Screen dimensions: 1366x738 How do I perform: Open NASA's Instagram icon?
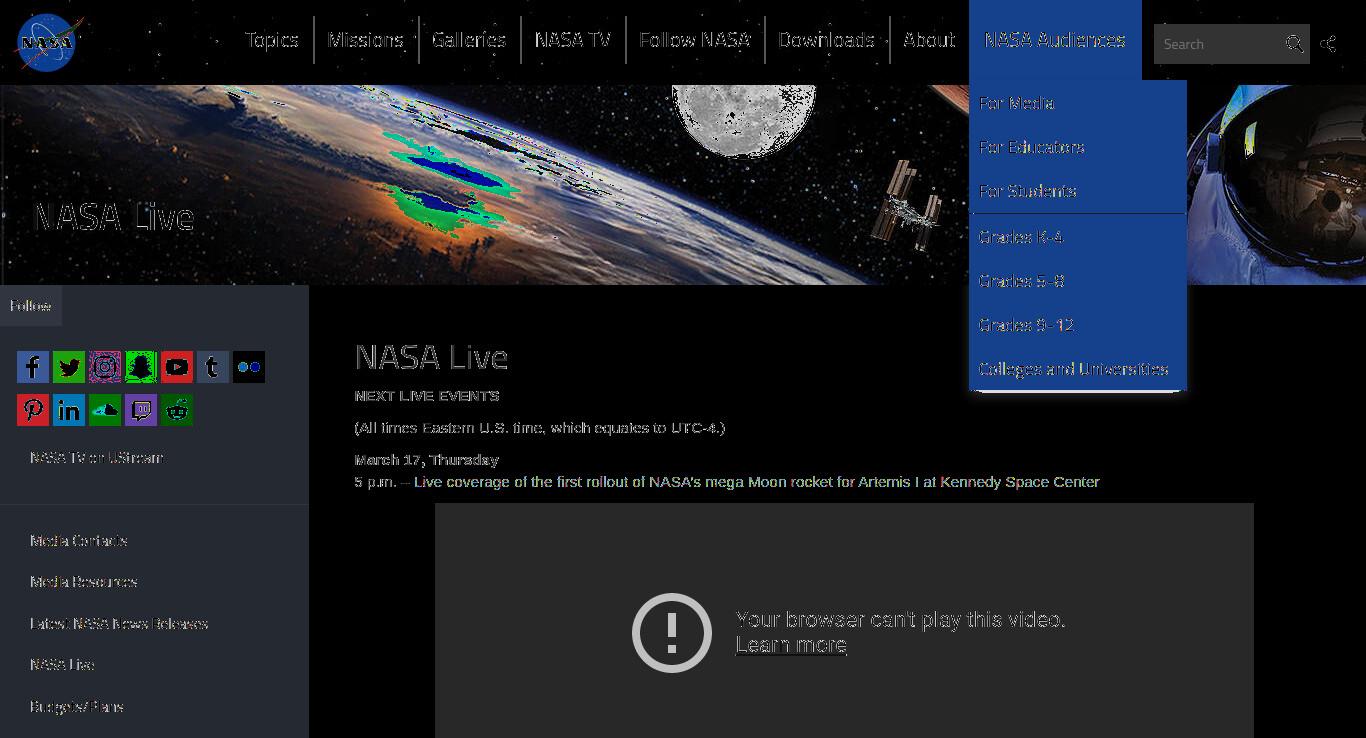105,367
